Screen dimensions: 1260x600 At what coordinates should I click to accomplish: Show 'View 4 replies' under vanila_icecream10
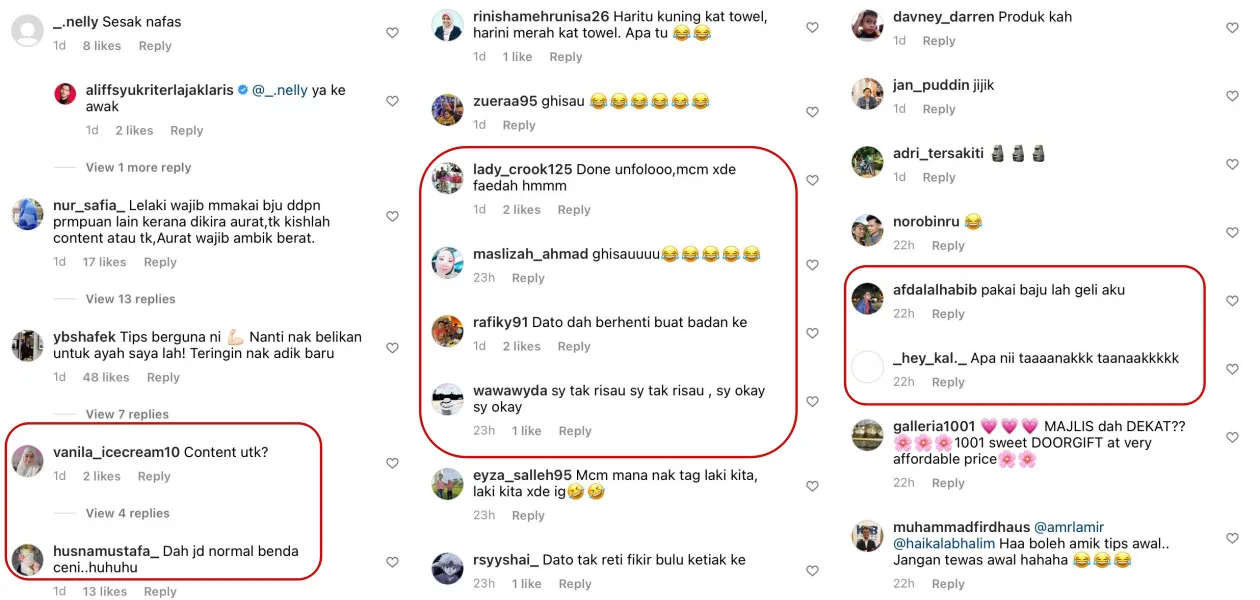pyautogui.click(x=127, y=513)
